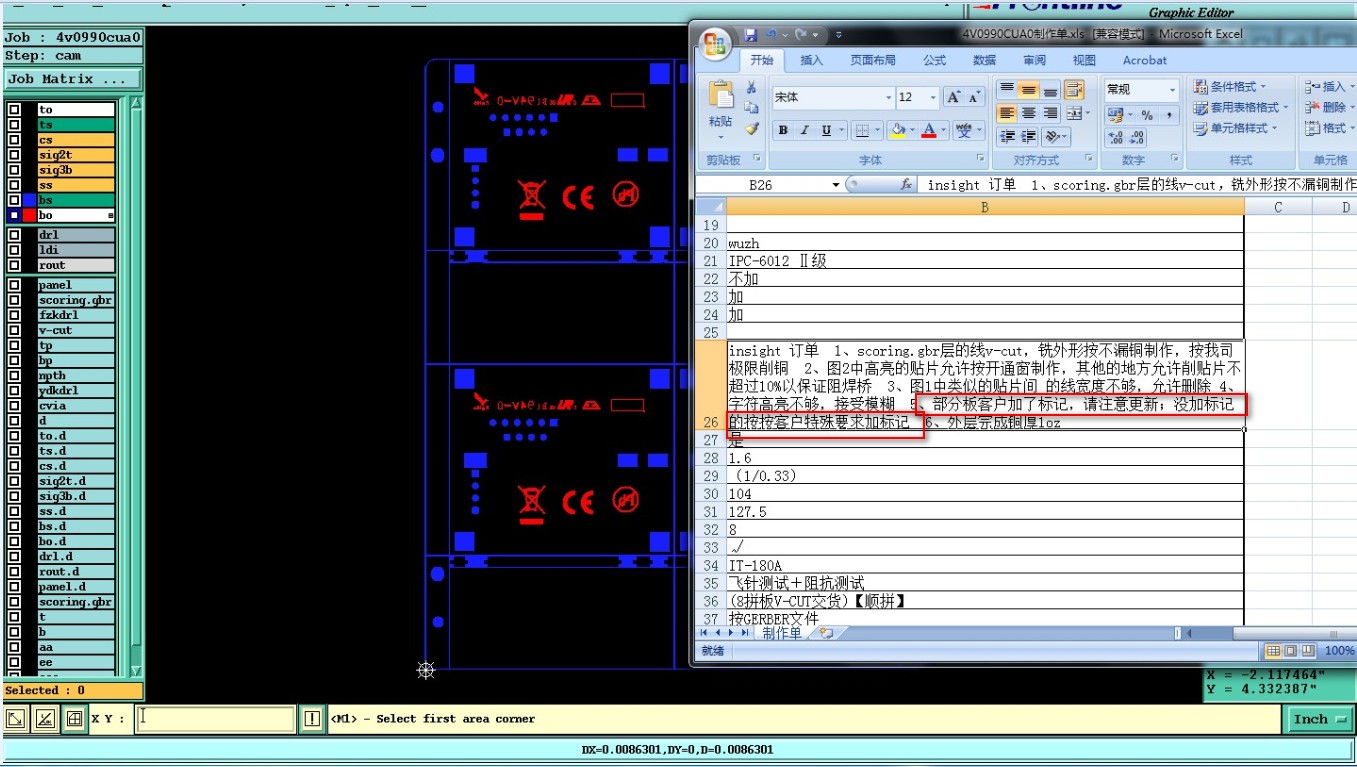The height and width of the screenshot is (767, 1357).
Task: Click Excel page layout view button
Action: point(1292,651)
